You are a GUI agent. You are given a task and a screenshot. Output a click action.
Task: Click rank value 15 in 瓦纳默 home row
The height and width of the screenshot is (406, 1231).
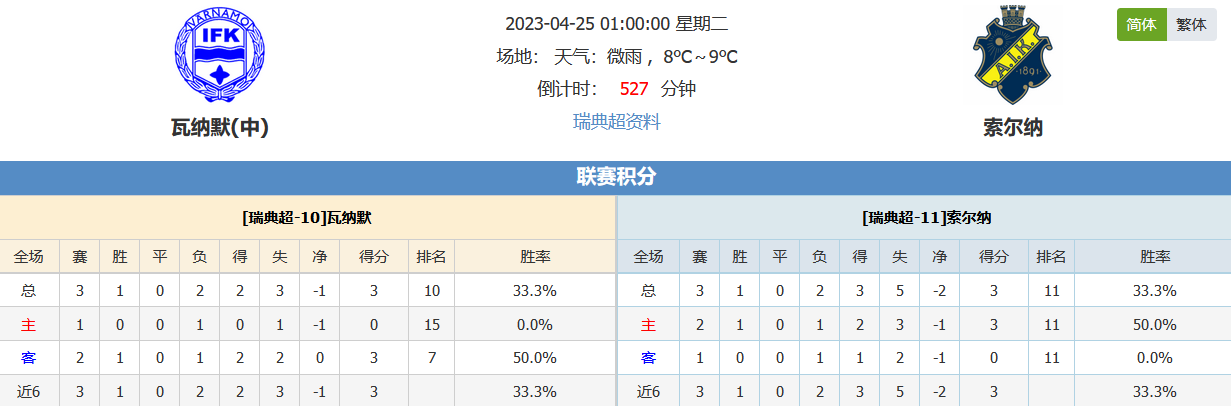(x=432, y=325)
